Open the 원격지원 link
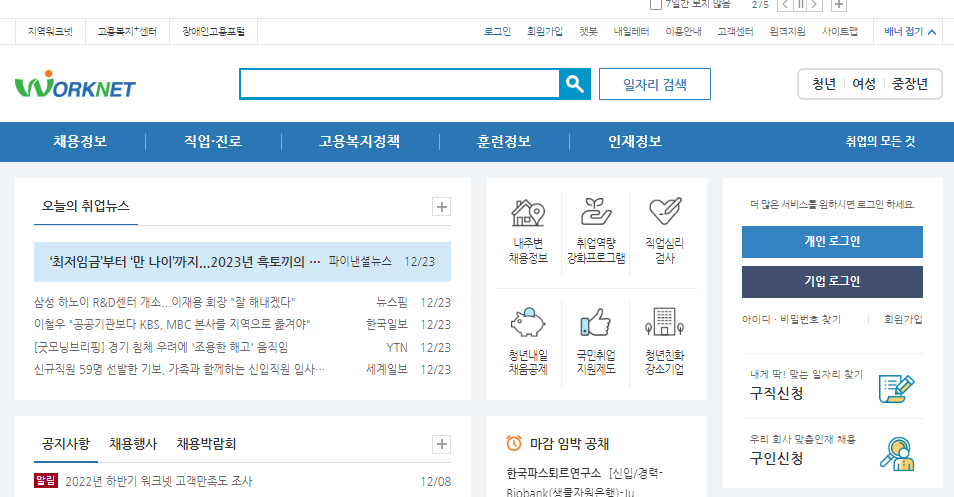954x497 pixels. coord(787,32)
